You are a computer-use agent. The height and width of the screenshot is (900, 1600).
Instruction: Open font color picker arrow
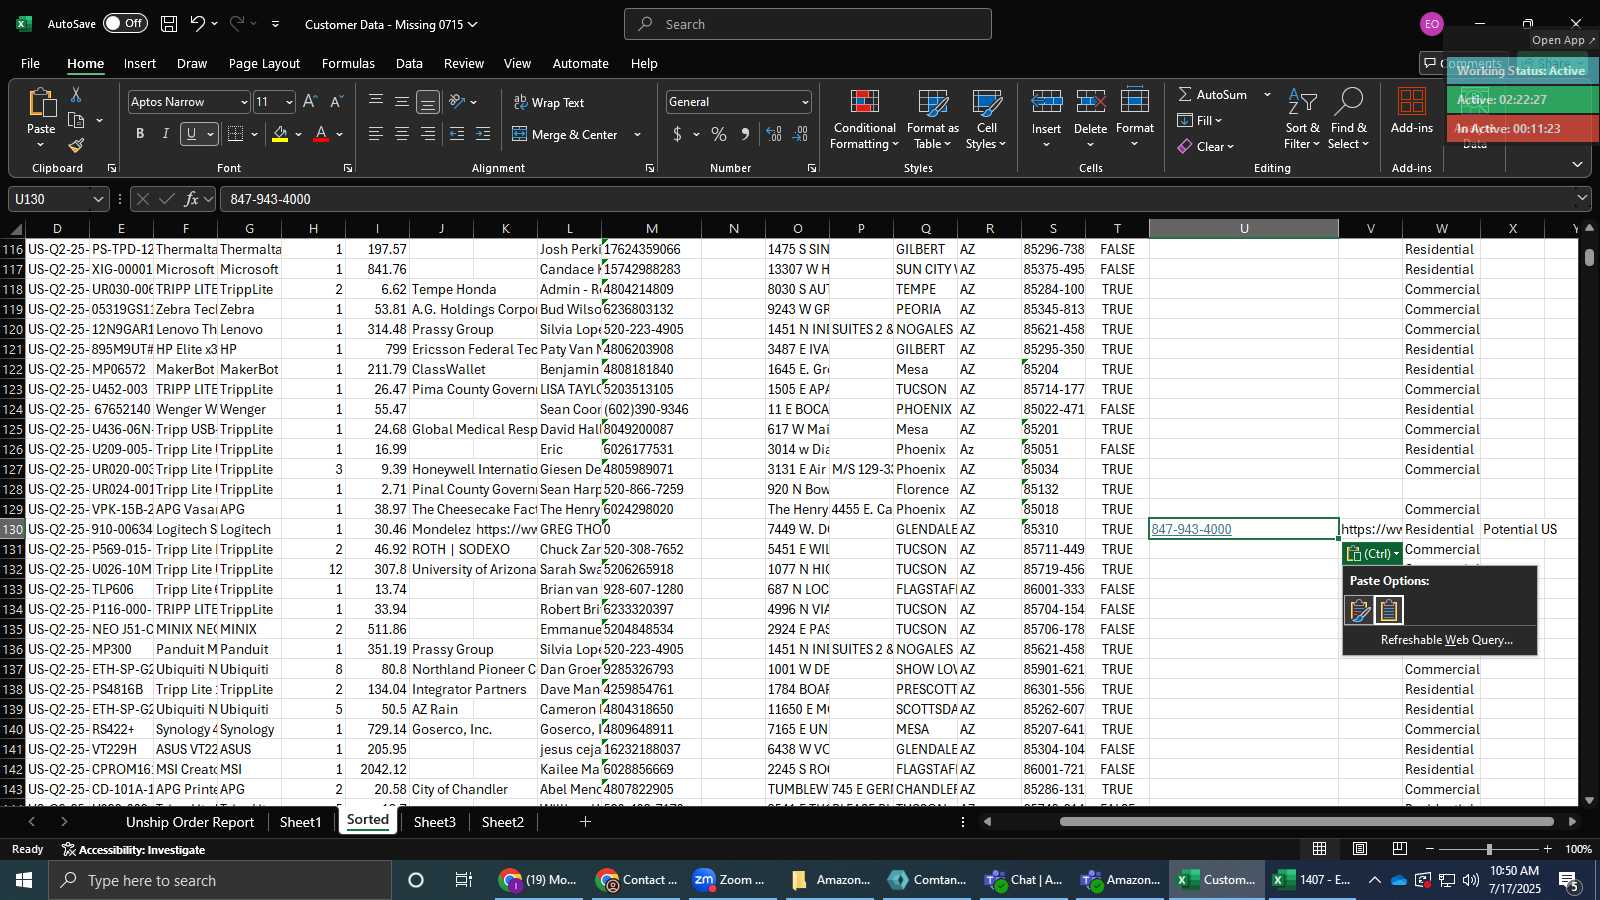[340, 134]
